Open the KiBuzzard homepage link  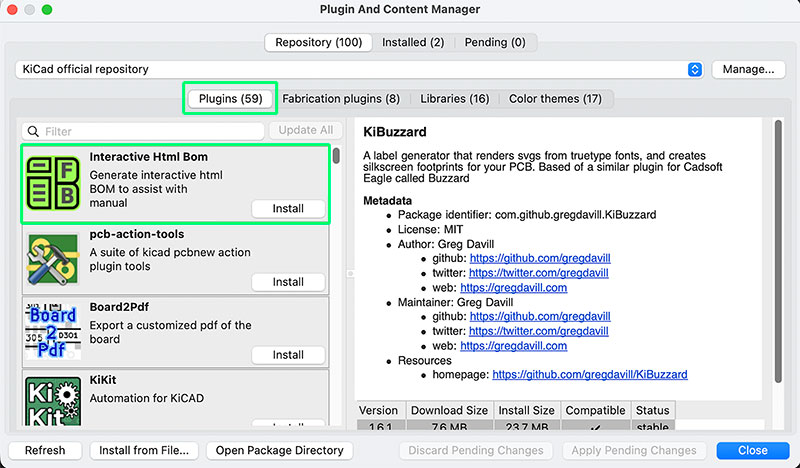(x=590, y=375)
